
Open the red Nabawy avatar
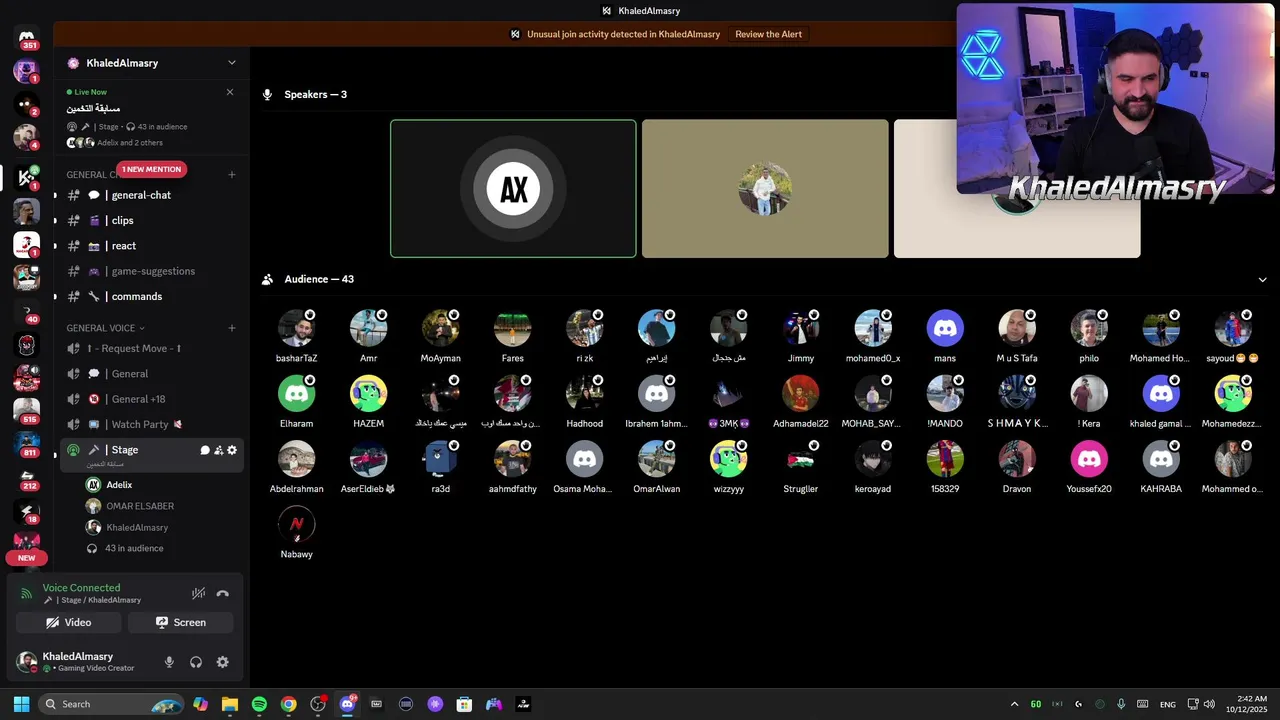coord(296,524)
